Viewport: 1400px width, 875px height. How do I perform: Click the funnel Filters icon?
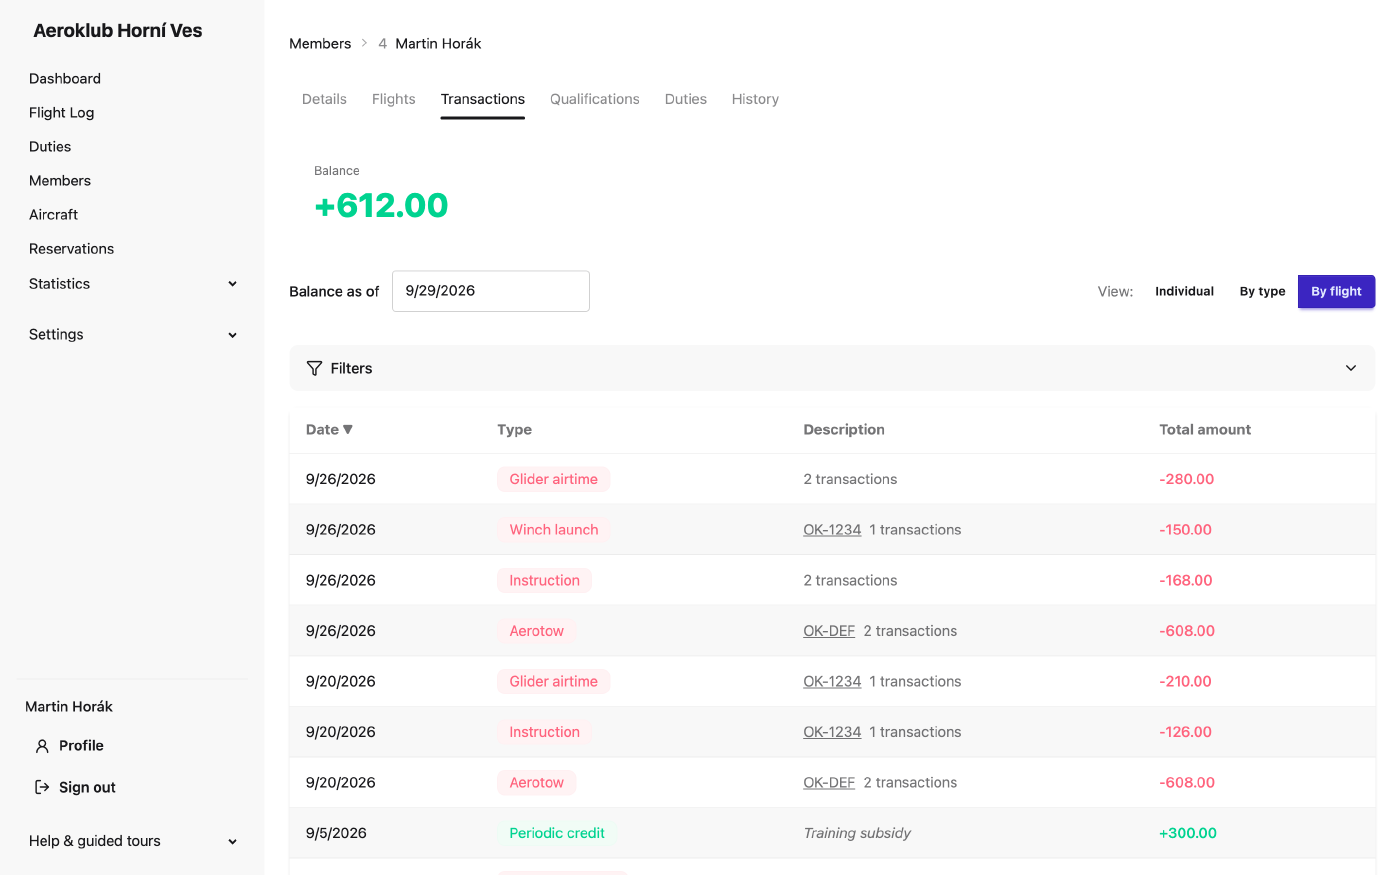pos(314,368)
